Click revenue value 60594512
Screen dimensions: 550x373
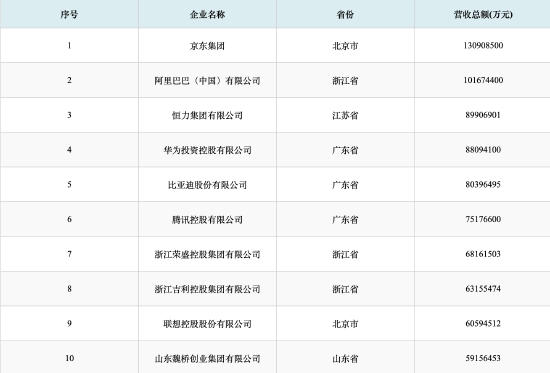tap(483, 324)
